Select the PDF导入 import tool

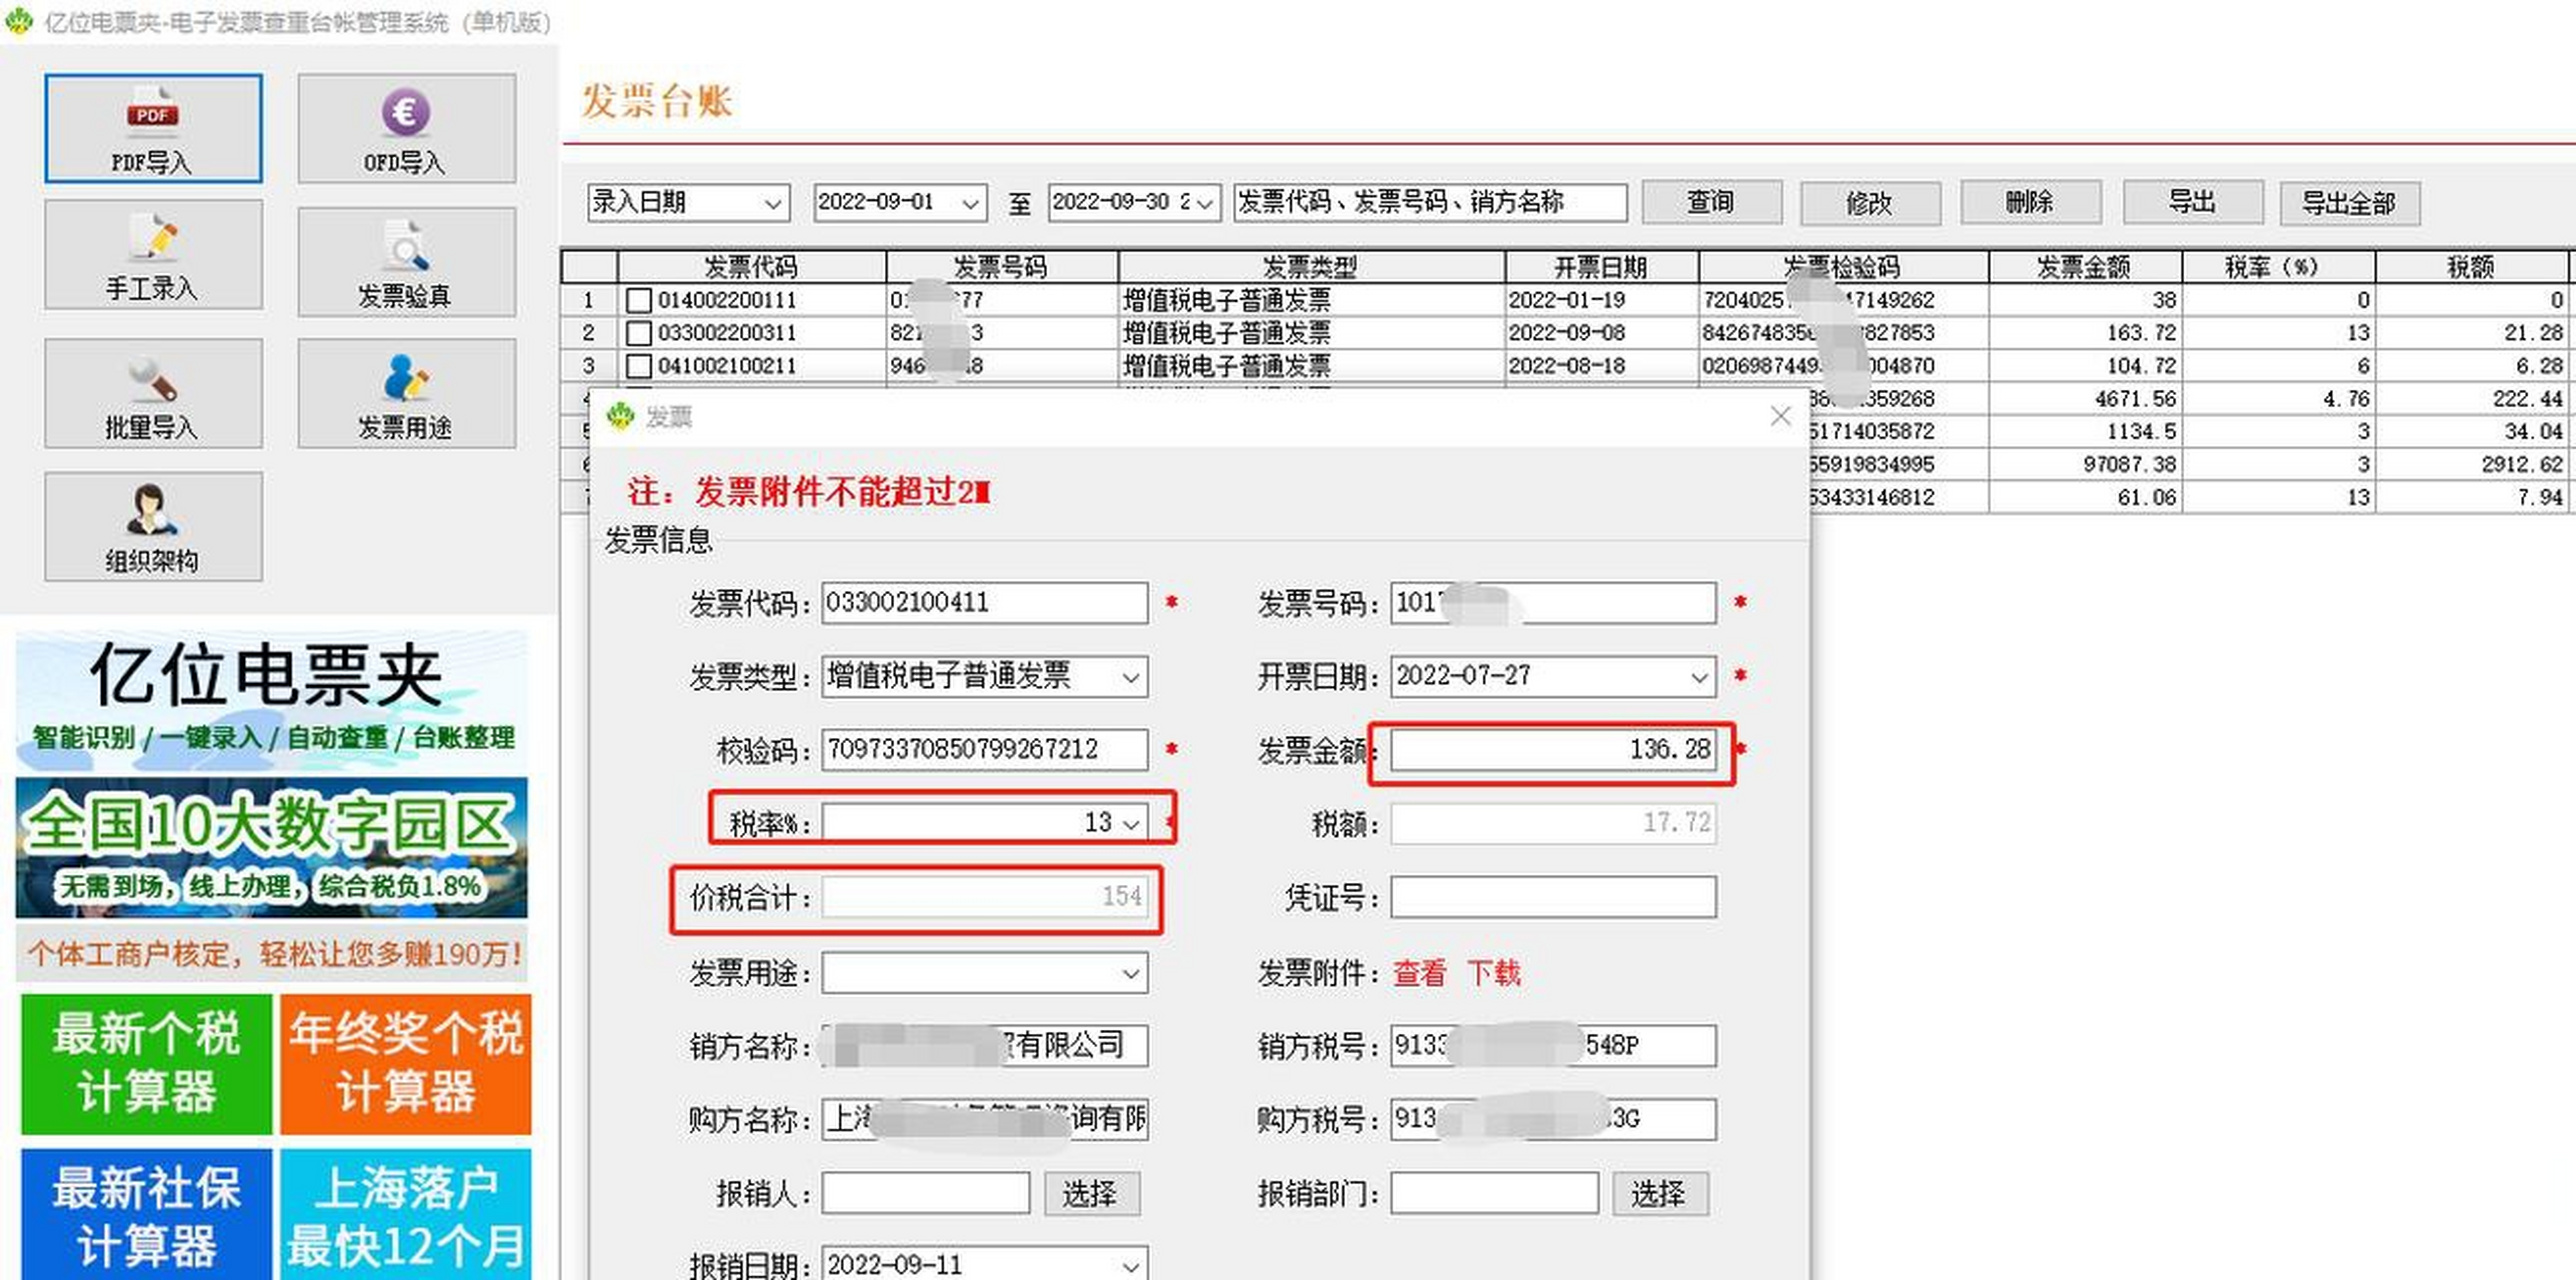[152, 128]
